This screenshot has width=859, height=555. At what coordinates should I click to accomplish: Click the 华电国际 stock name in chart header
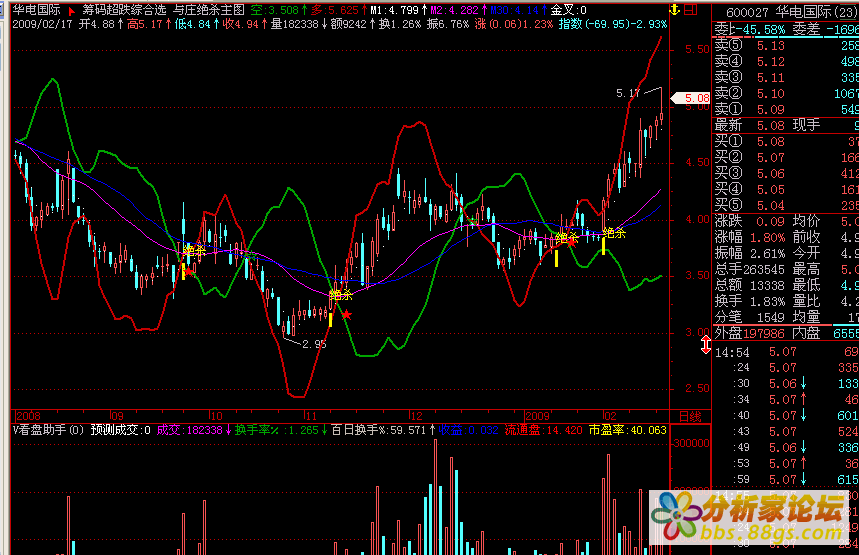coord(36,10)
